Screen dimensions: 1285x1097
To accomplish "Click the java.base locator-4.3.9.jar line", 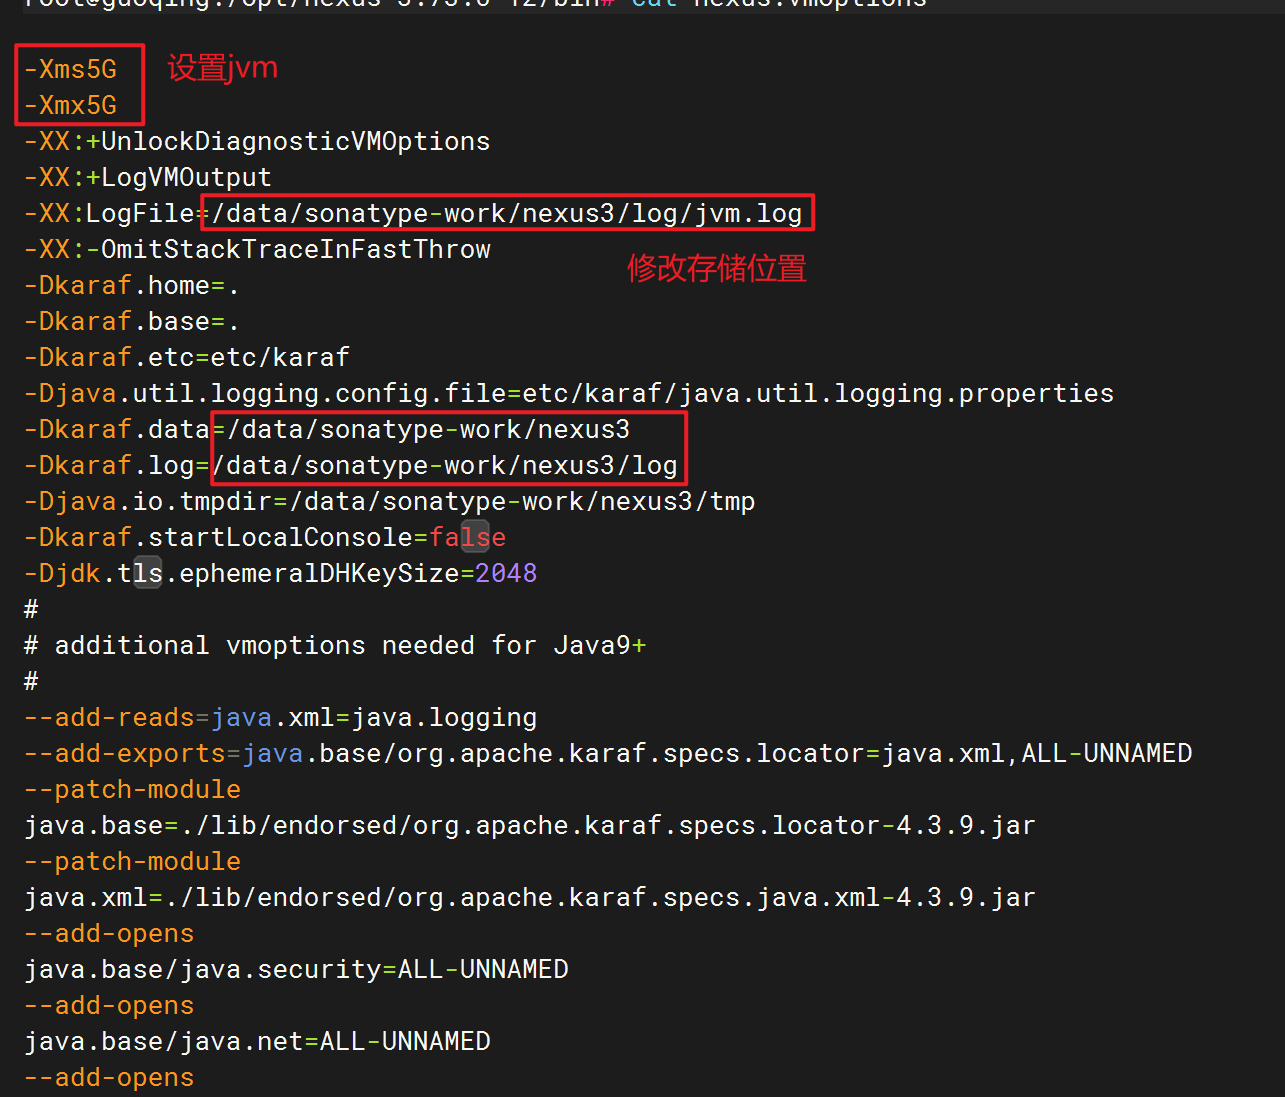I will tap(530, 825).
